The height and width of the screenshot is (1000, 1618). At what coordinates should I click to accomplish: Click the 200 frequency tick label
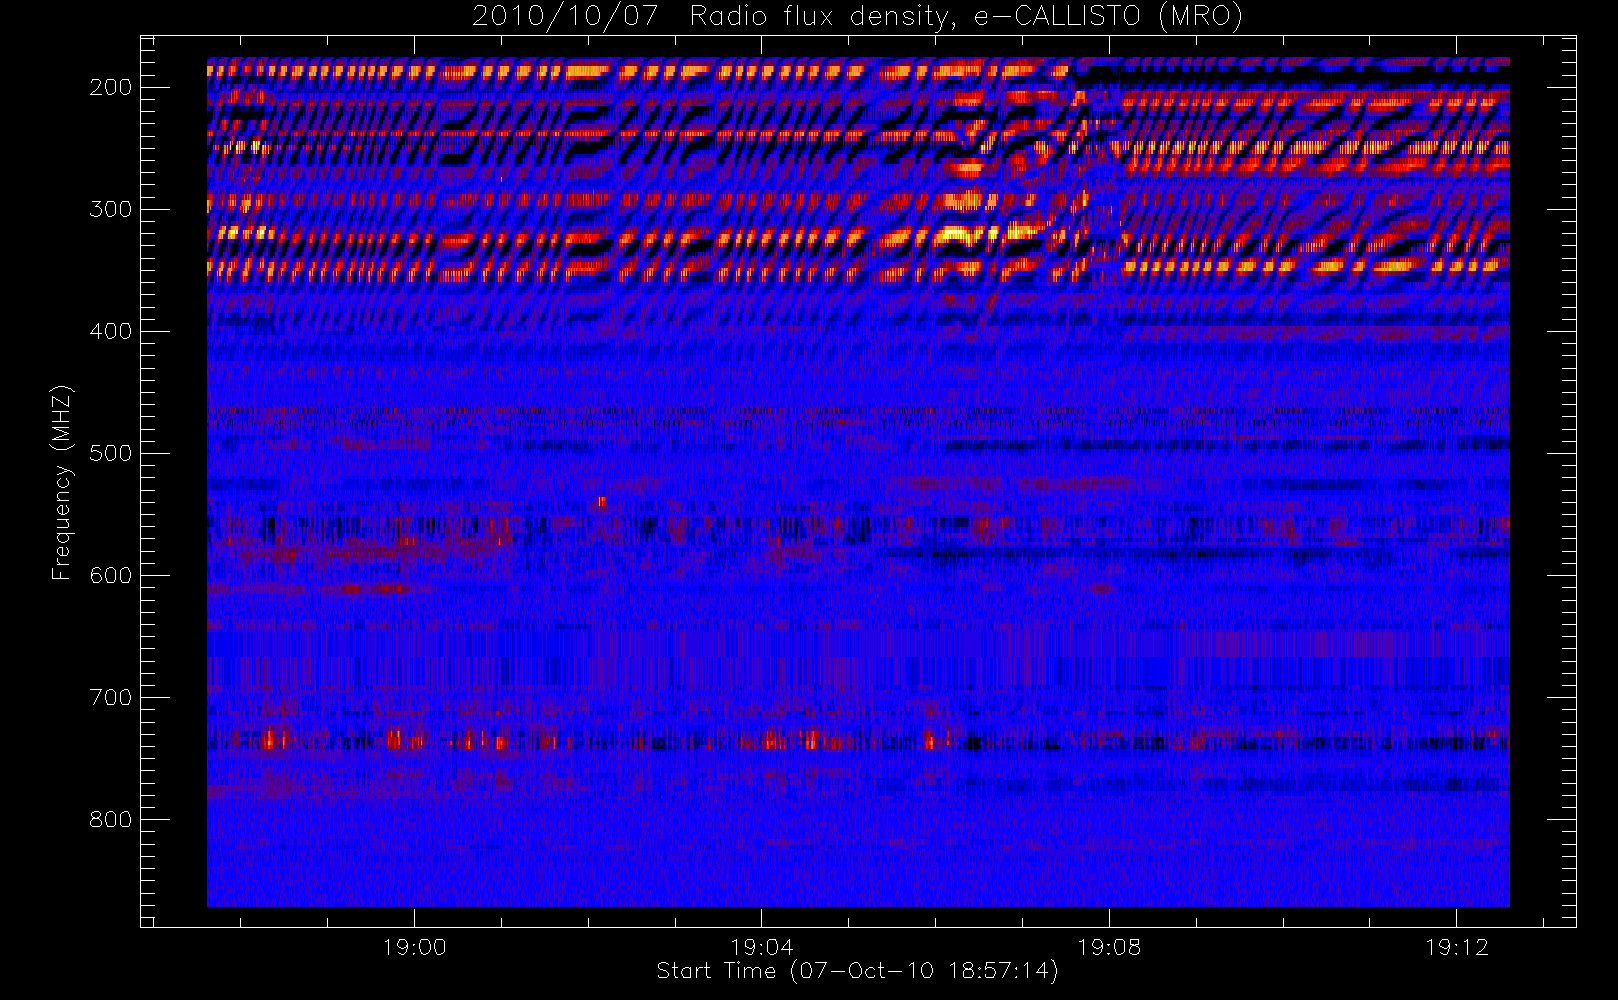pos(110,87)
